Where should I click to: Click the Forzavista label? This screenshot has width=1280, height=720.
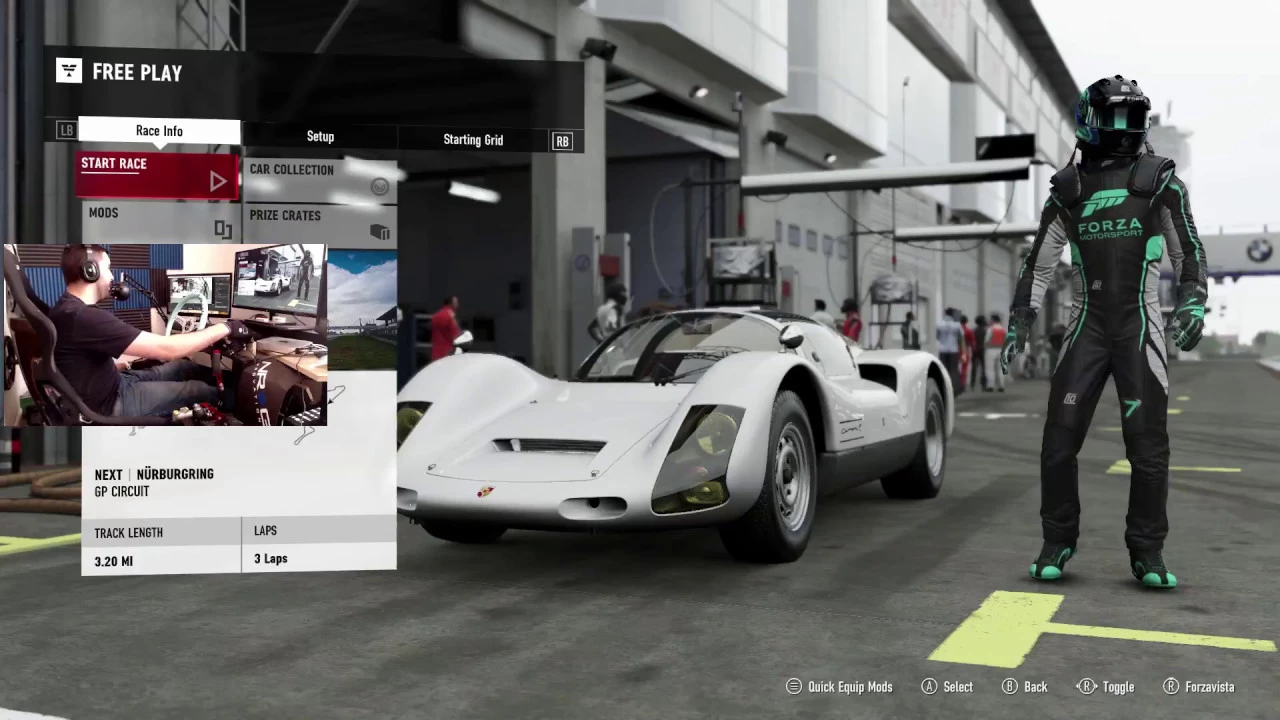coord(1210,687)
